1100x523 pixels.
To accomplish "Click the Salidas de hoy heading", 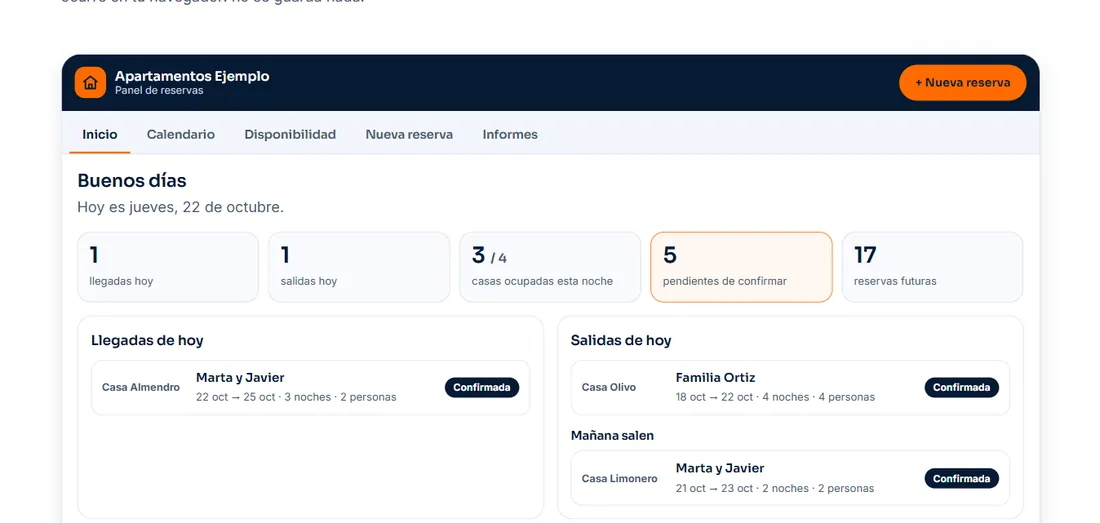I will (621, 341).
